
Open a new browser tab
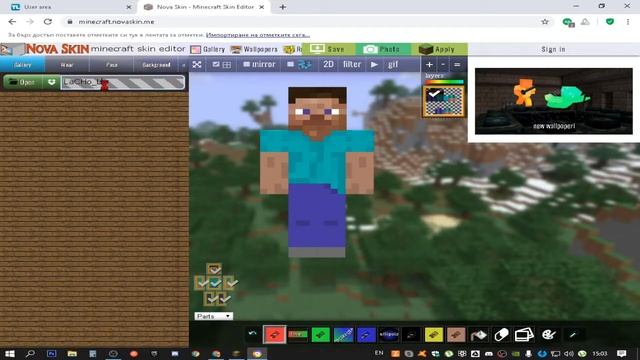[x=282, y=7]
